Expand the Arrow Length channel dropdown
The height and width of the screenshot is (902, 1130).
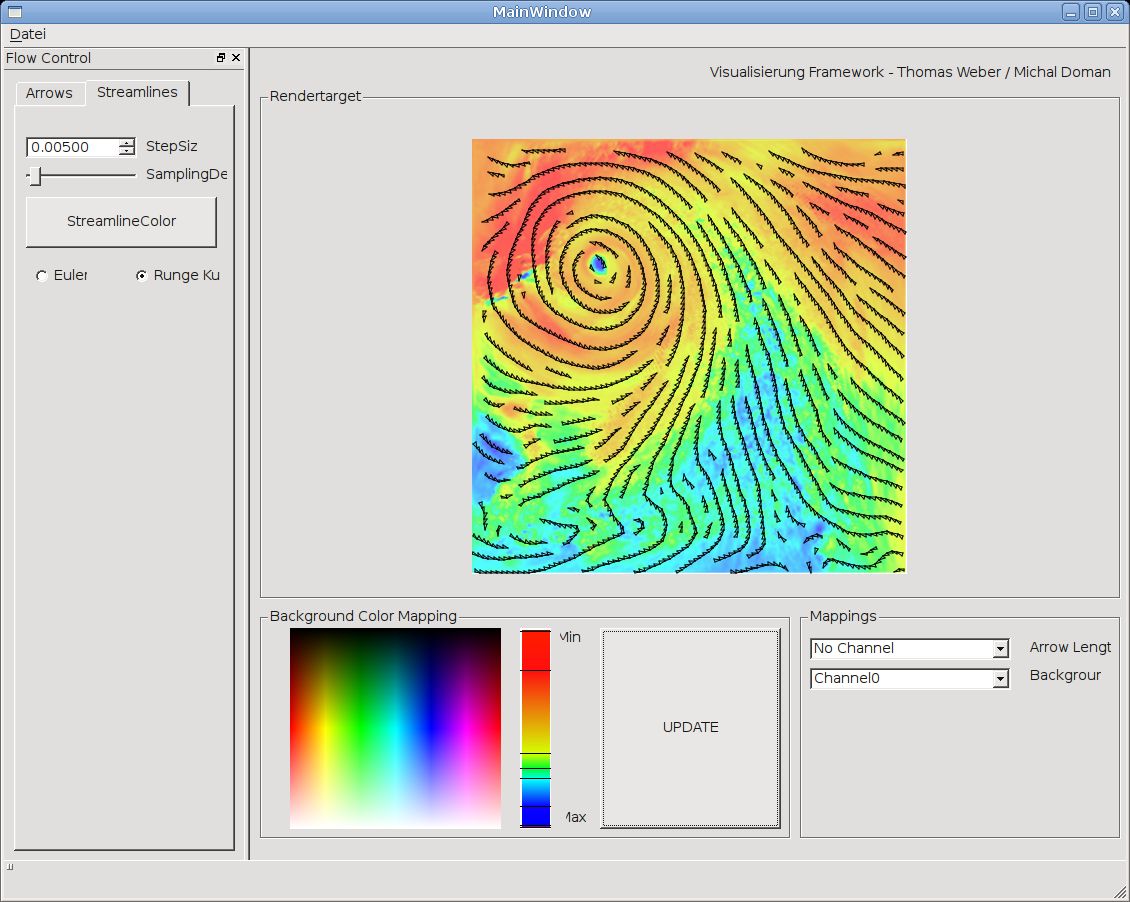(1000, 649)
